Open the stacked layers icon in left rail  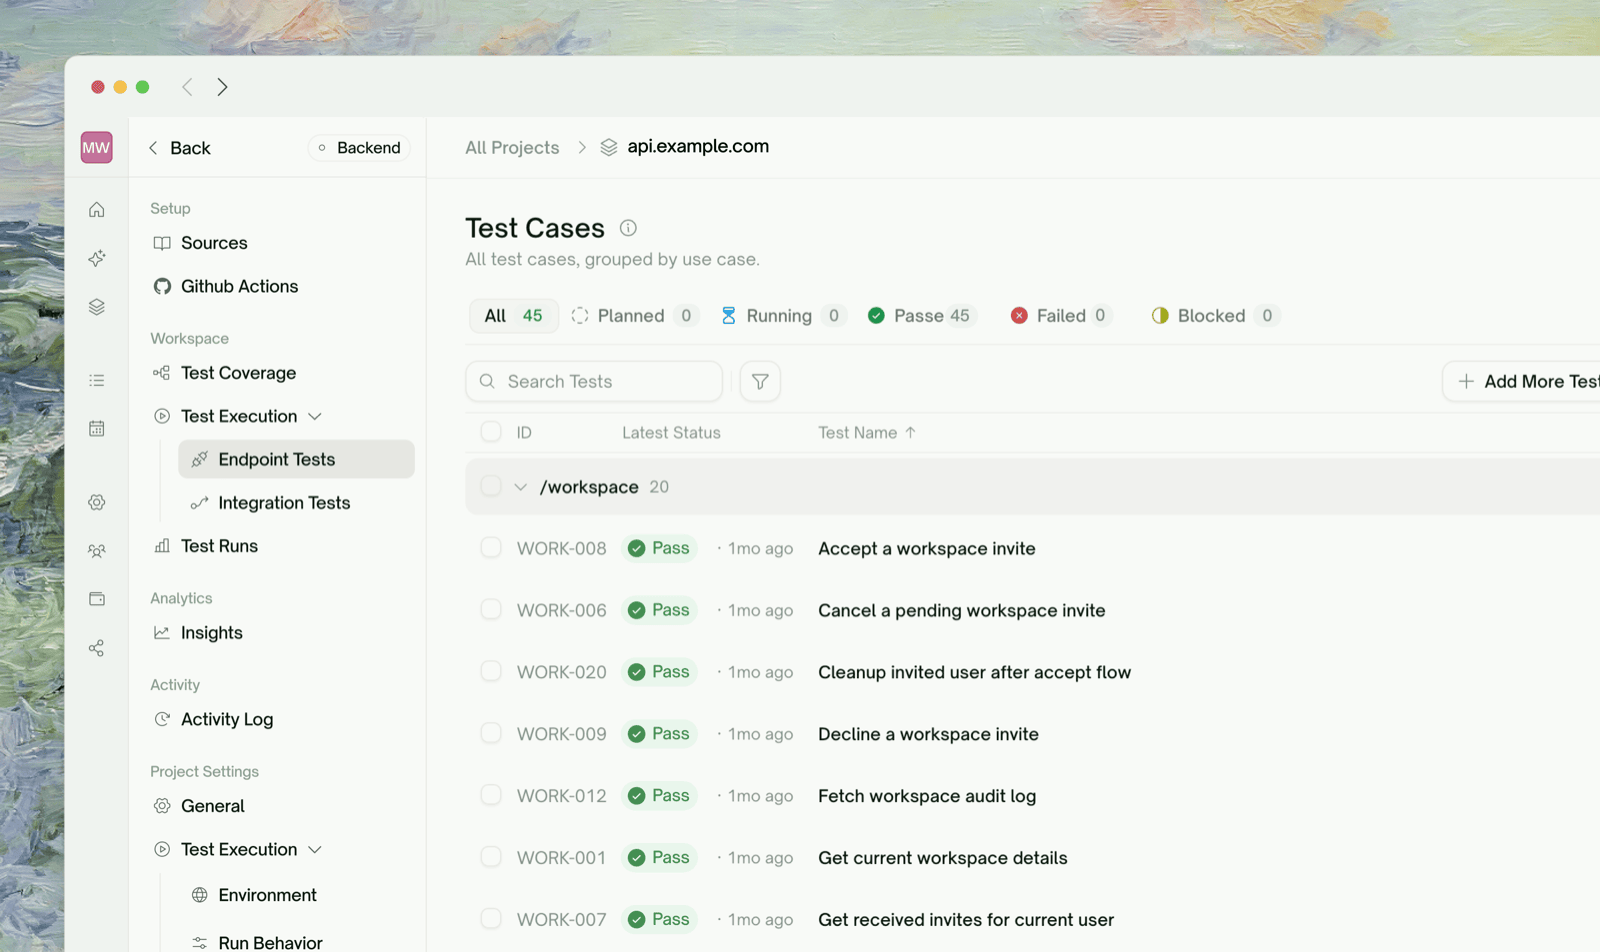(97, 307)
